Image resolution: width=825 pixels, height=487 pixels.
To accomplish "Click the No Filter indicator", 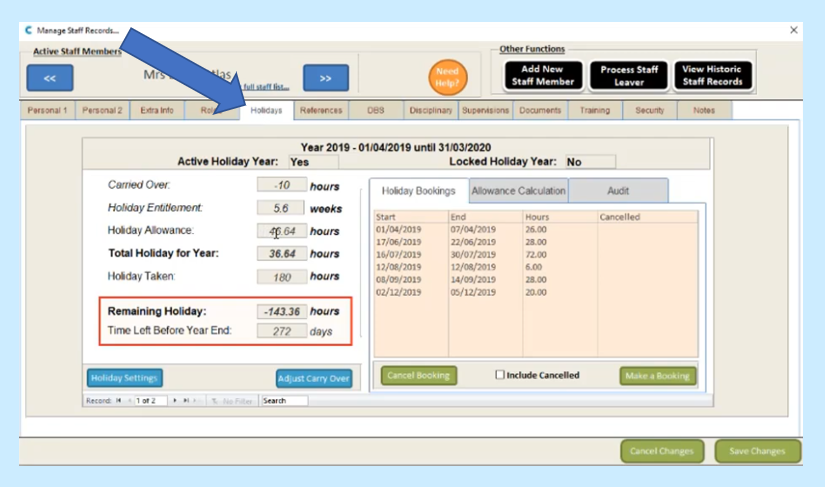I will coord(232,401).
